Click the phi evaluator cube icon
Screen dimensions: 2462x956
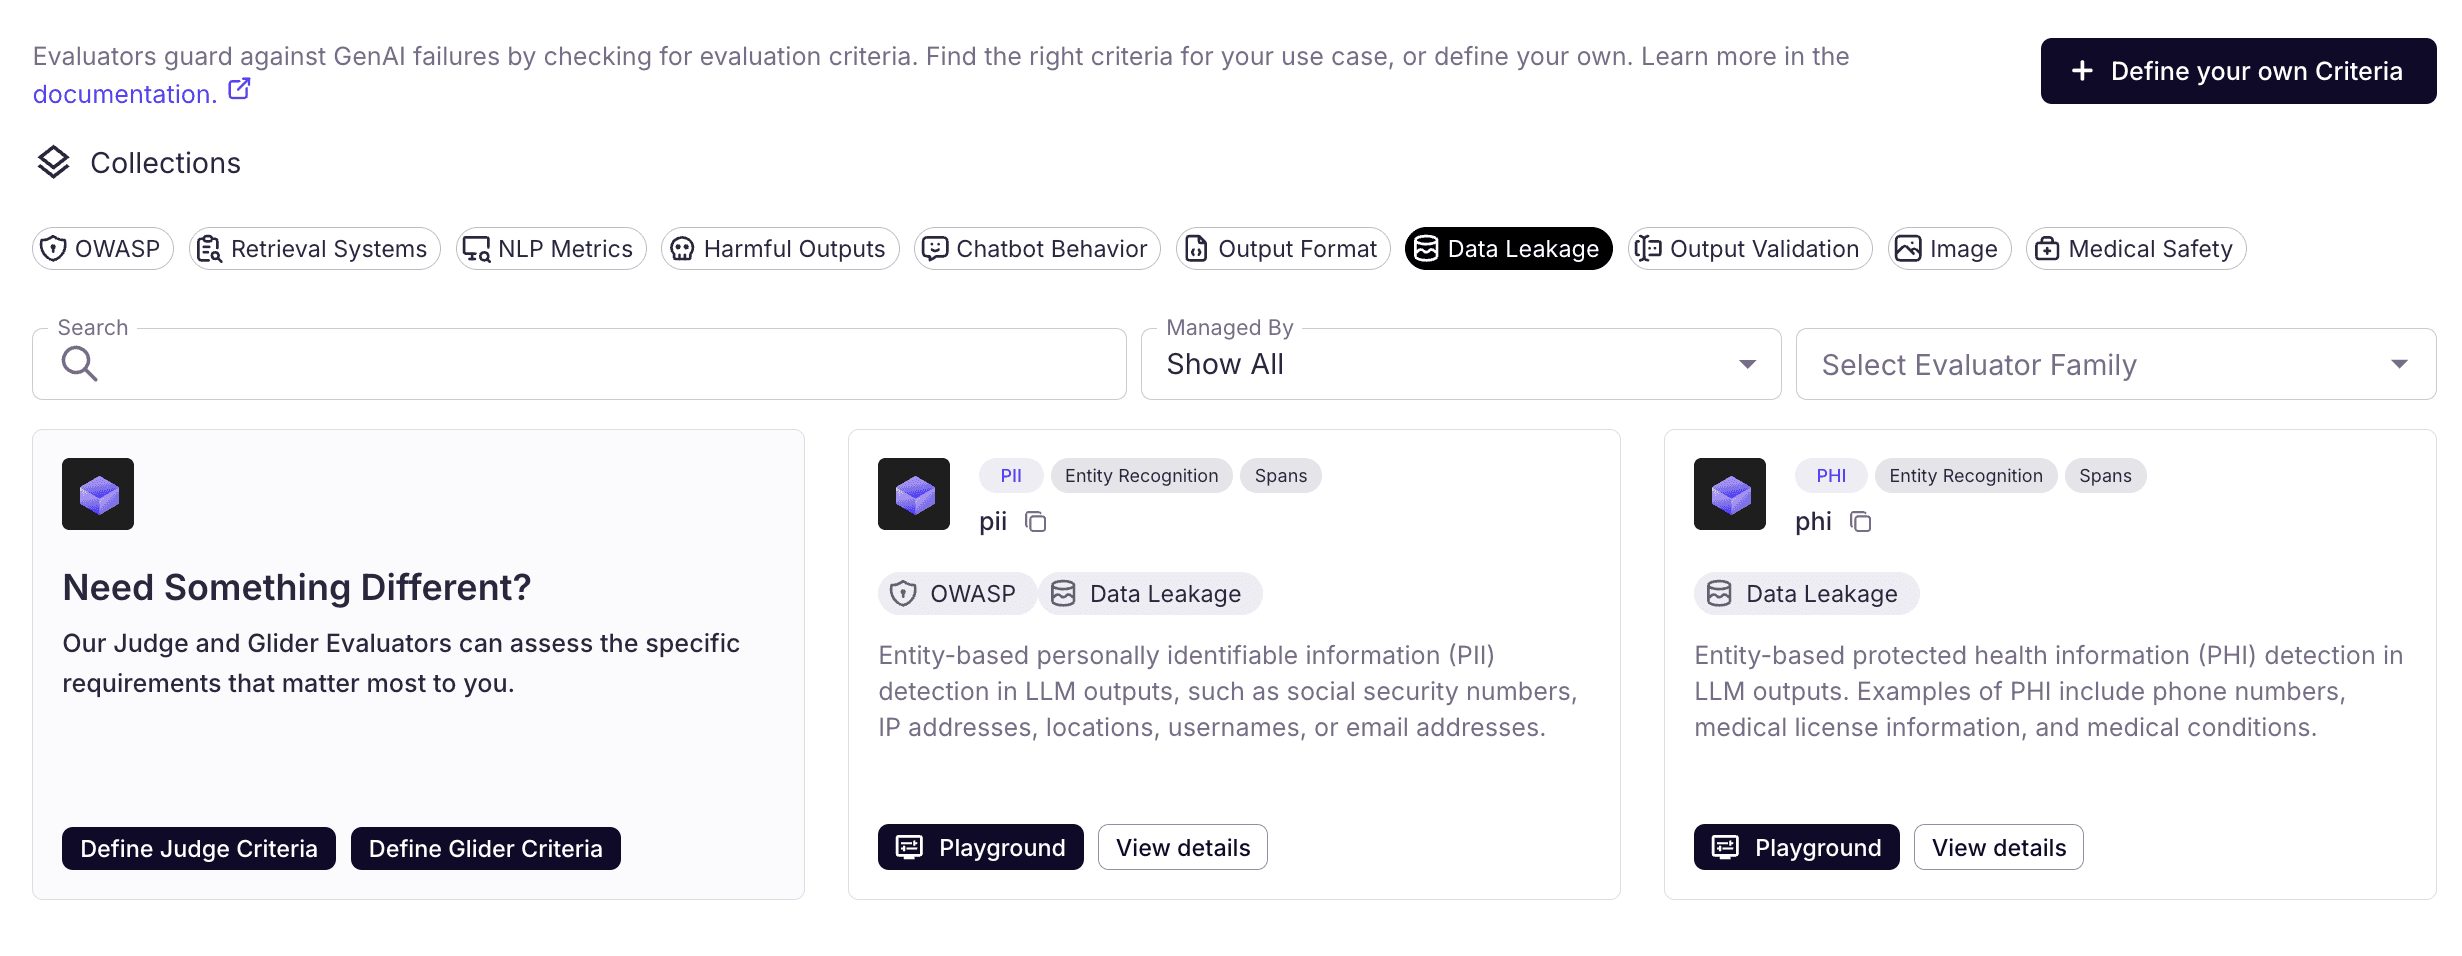tap(1729, 494)
